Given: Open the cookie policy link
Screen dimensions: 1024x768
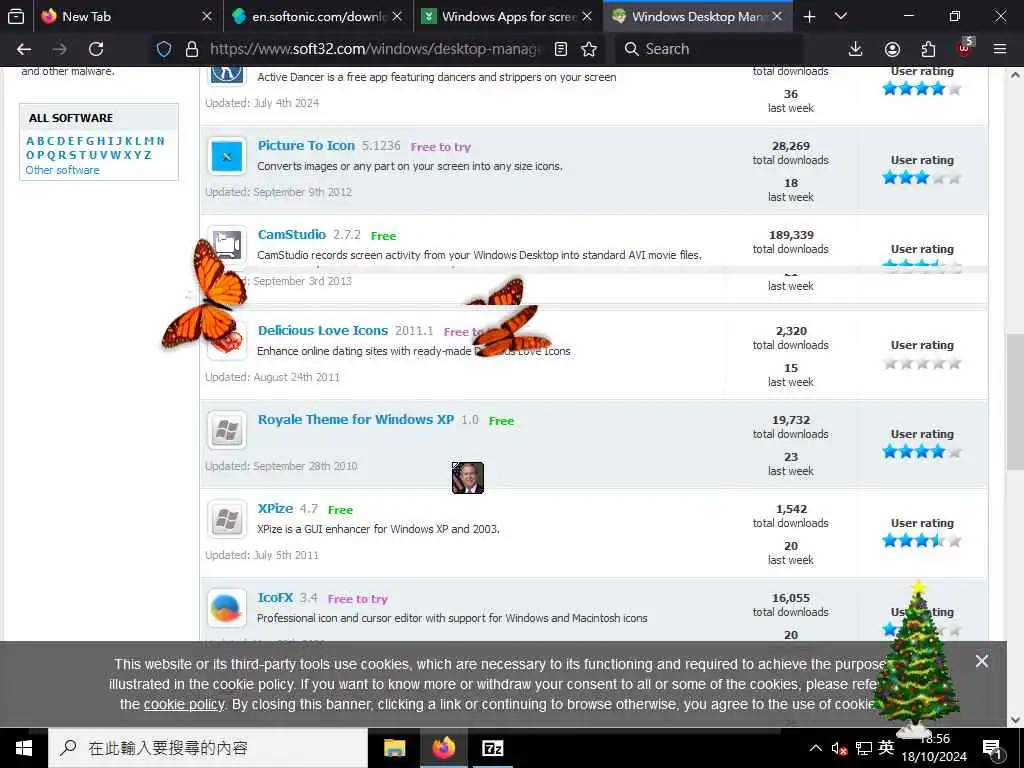Looking at the screenshot, I should pos(184,705).
